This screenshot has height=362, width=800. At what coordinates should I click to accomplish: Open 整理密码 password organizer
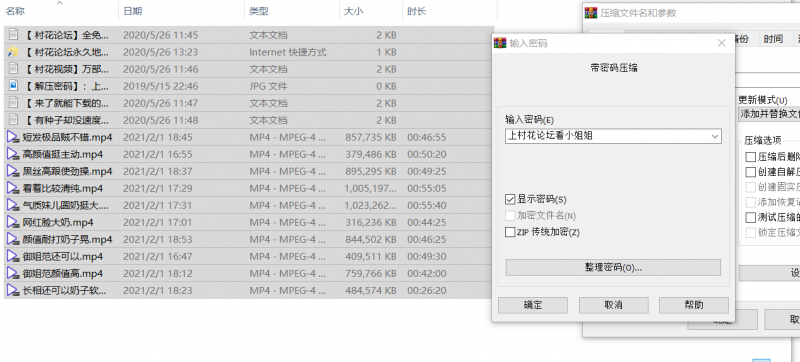613,267
